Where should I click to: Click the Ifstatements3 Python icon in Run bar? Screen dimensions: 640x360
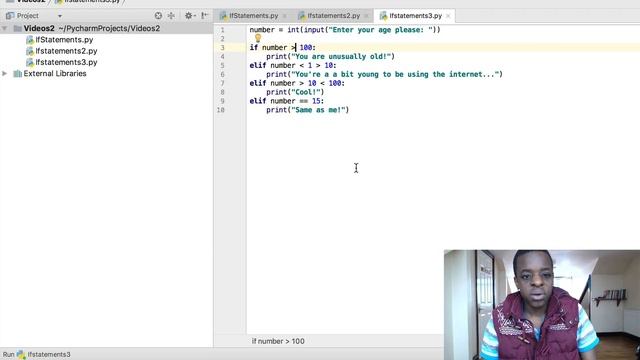[x=21, y=354]
